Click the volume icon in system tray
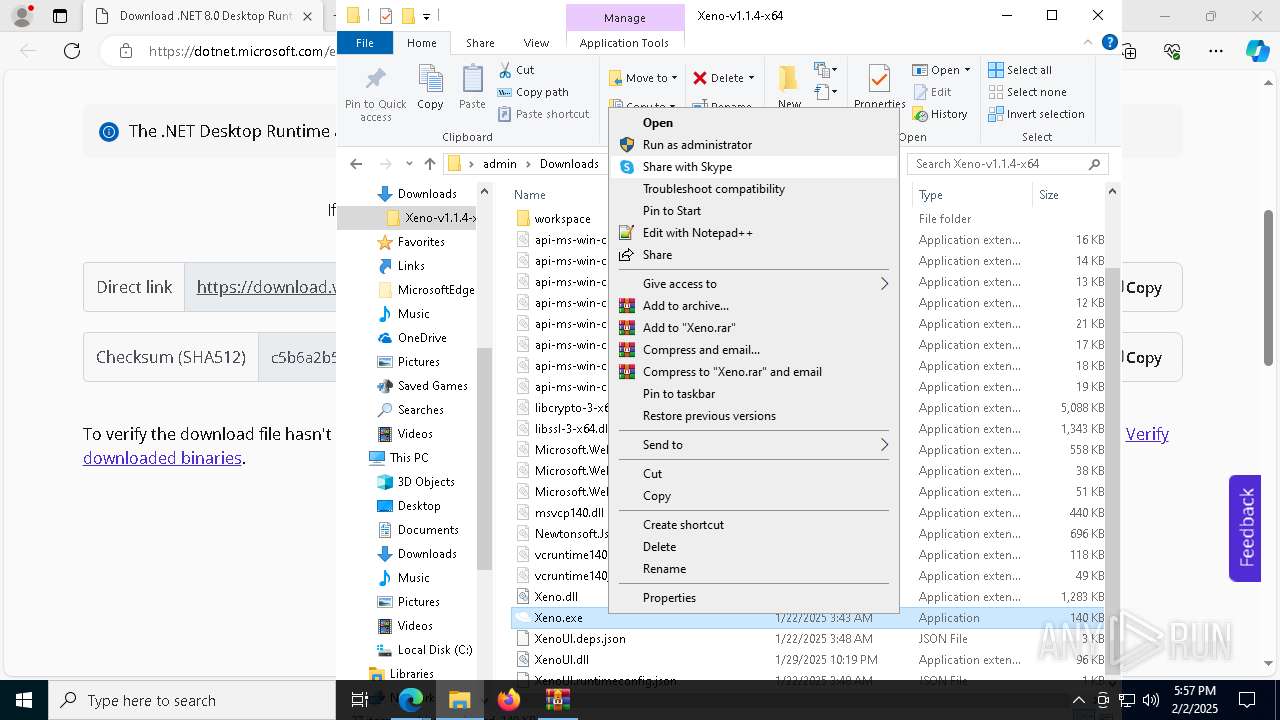The image size is (1280, 720). pyautogui.click(x=1150, y=700)
